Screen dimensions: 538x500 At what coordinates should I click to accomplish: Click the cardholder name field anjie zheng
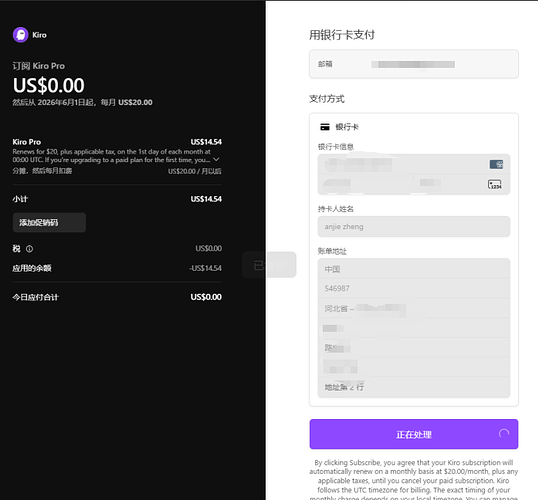(414, 226)
